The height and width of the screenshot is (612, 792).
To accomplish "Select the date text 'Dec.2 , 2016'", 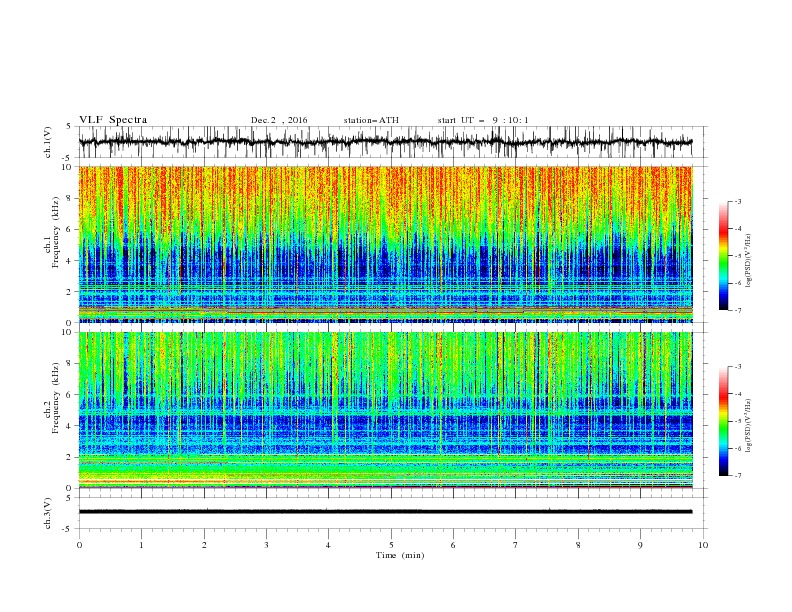I will tap(279, 120).
